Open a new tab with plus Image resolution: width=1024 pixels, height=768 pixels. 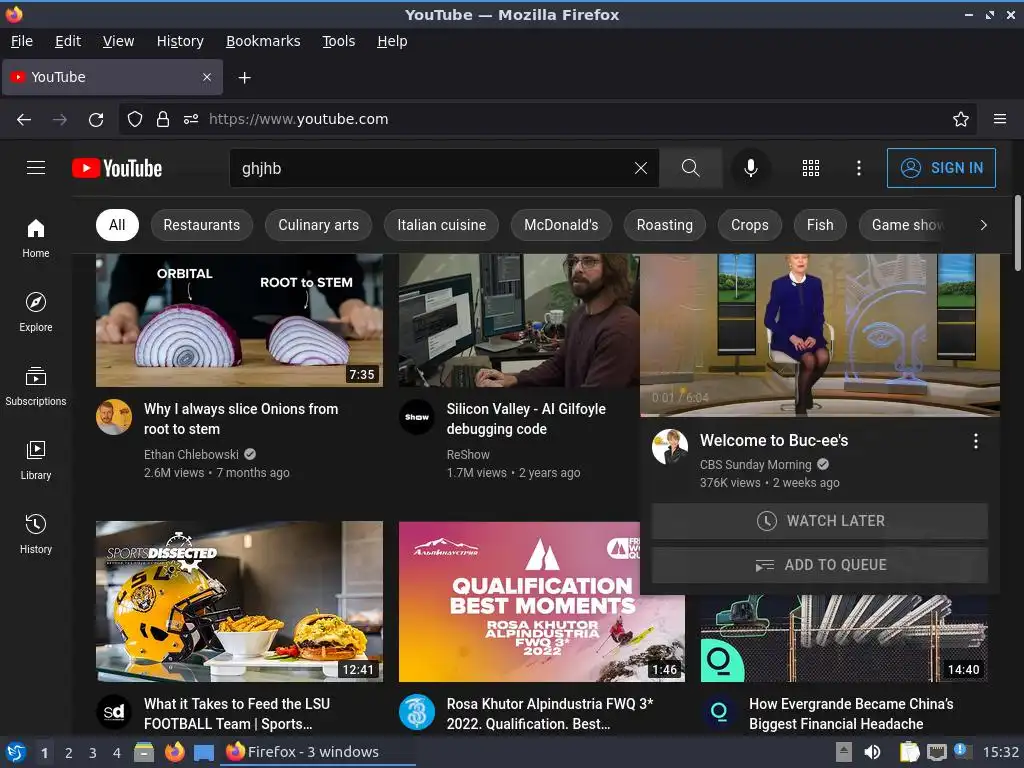244,78
